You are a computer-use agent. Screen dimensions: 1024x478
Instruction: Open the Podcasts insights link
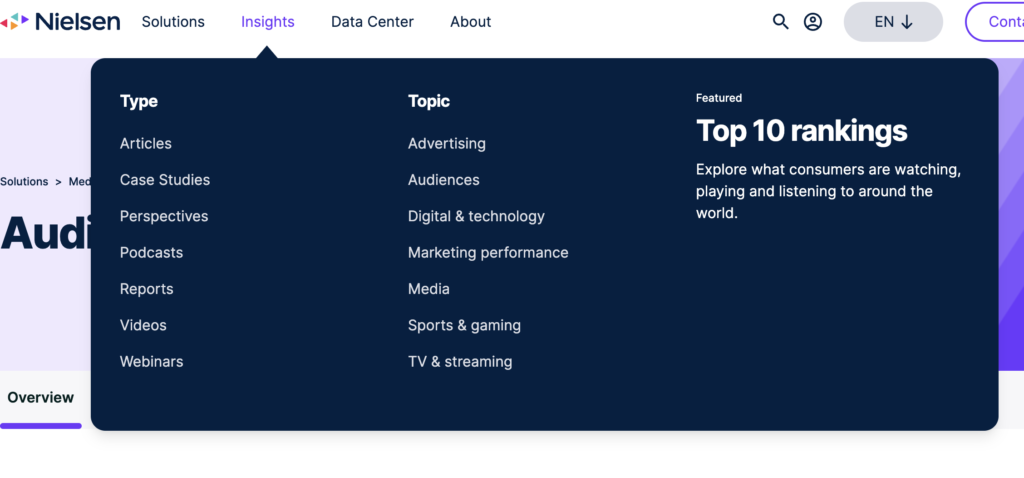coord(151,253)
